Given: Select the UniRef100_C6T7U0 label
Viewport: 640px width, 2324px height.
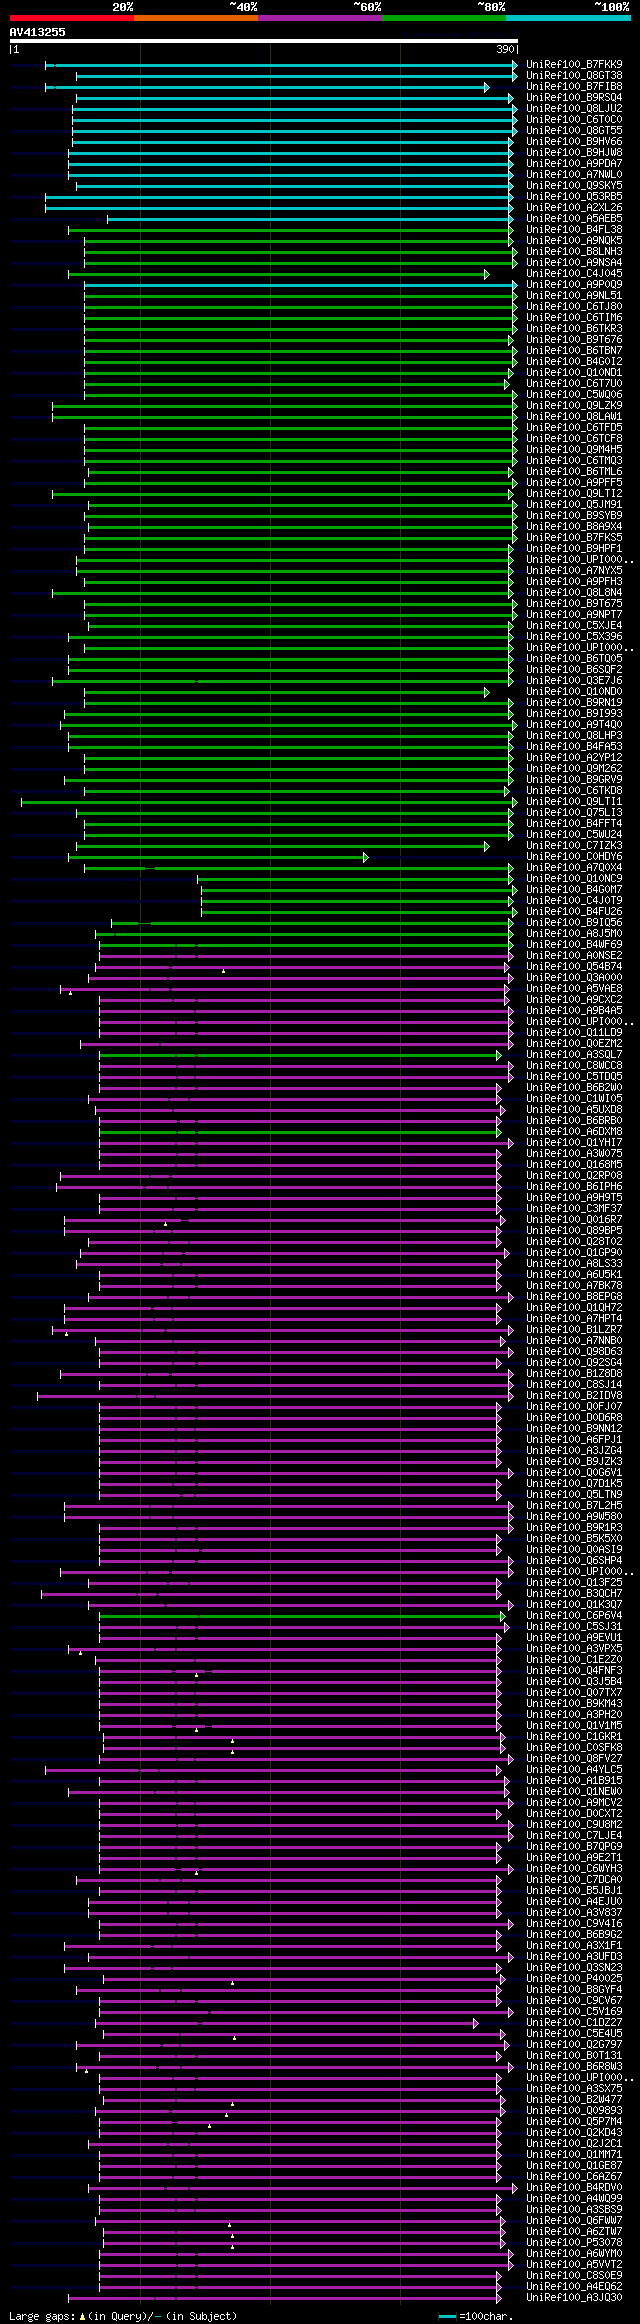Looking at the screenshot, I should coord(574,384).
